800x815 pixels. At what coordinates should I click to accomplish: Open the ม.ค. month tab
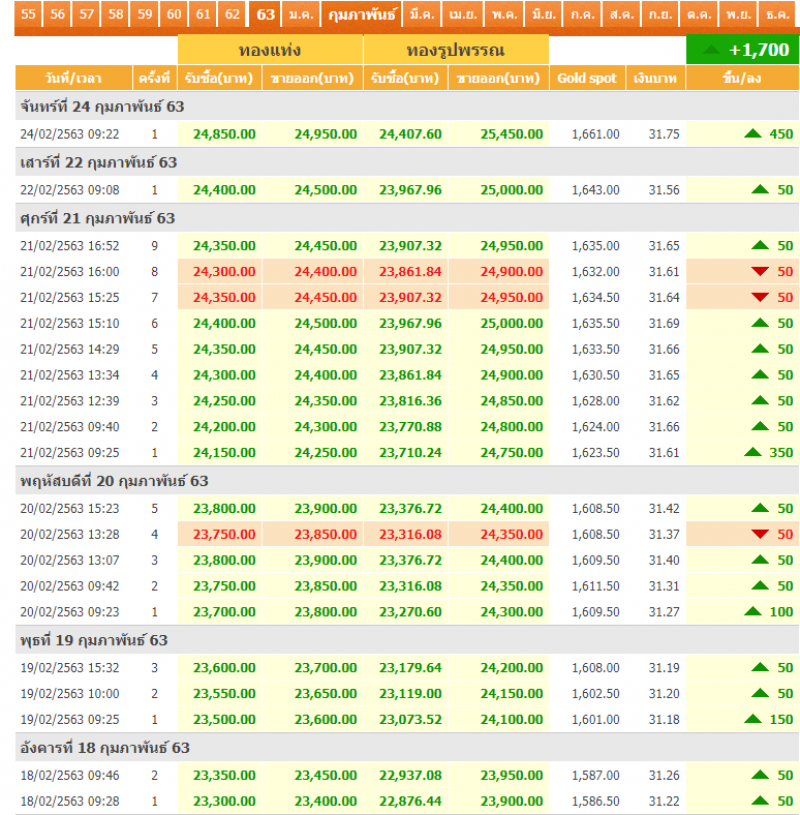point(300,14)
